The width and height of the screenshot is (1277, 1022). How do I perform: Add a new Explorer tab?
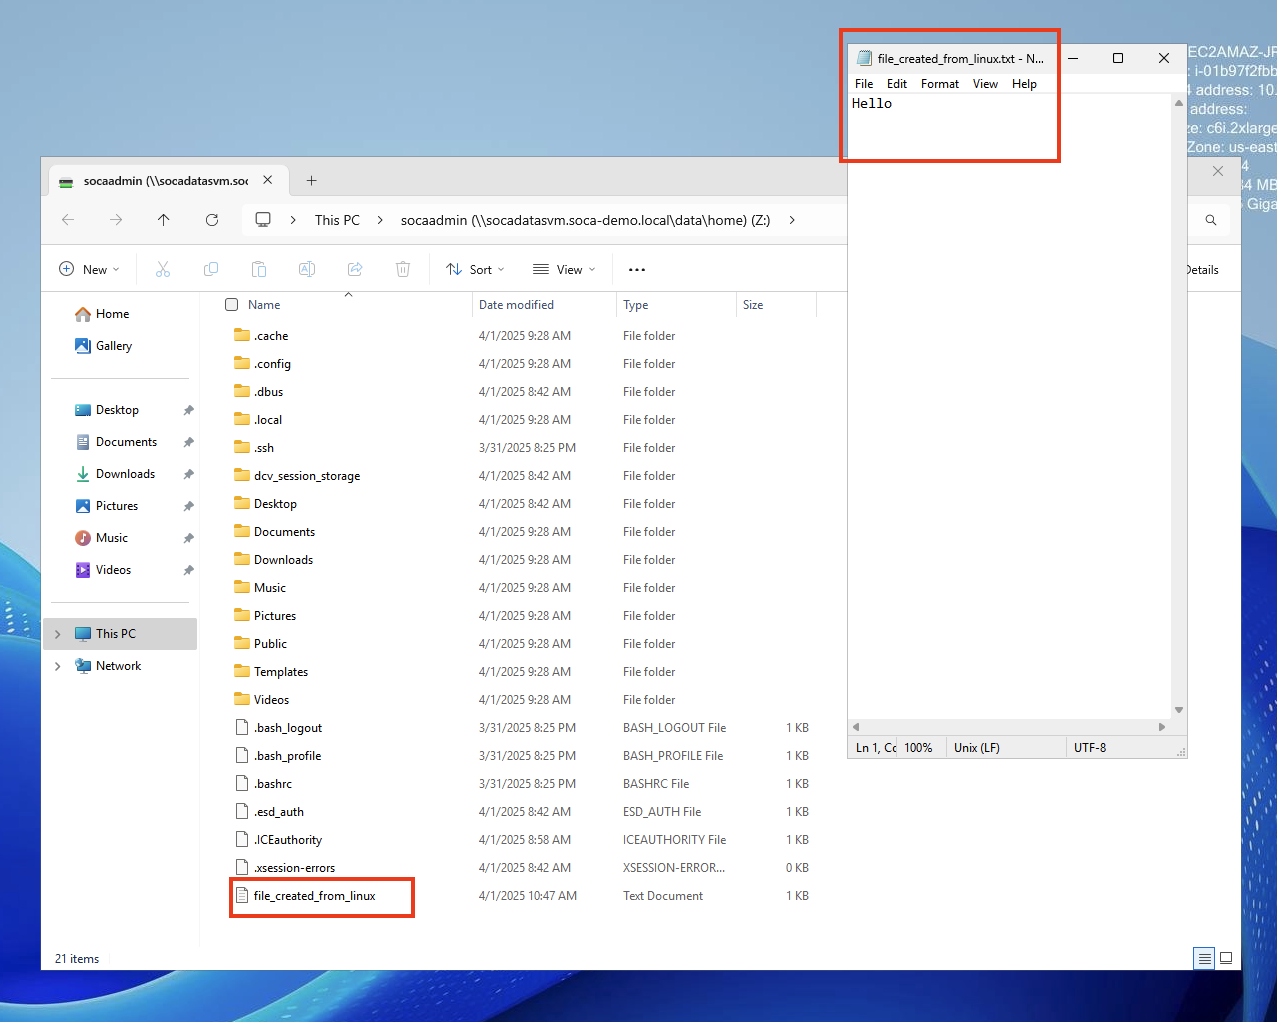tap(312, 181)
